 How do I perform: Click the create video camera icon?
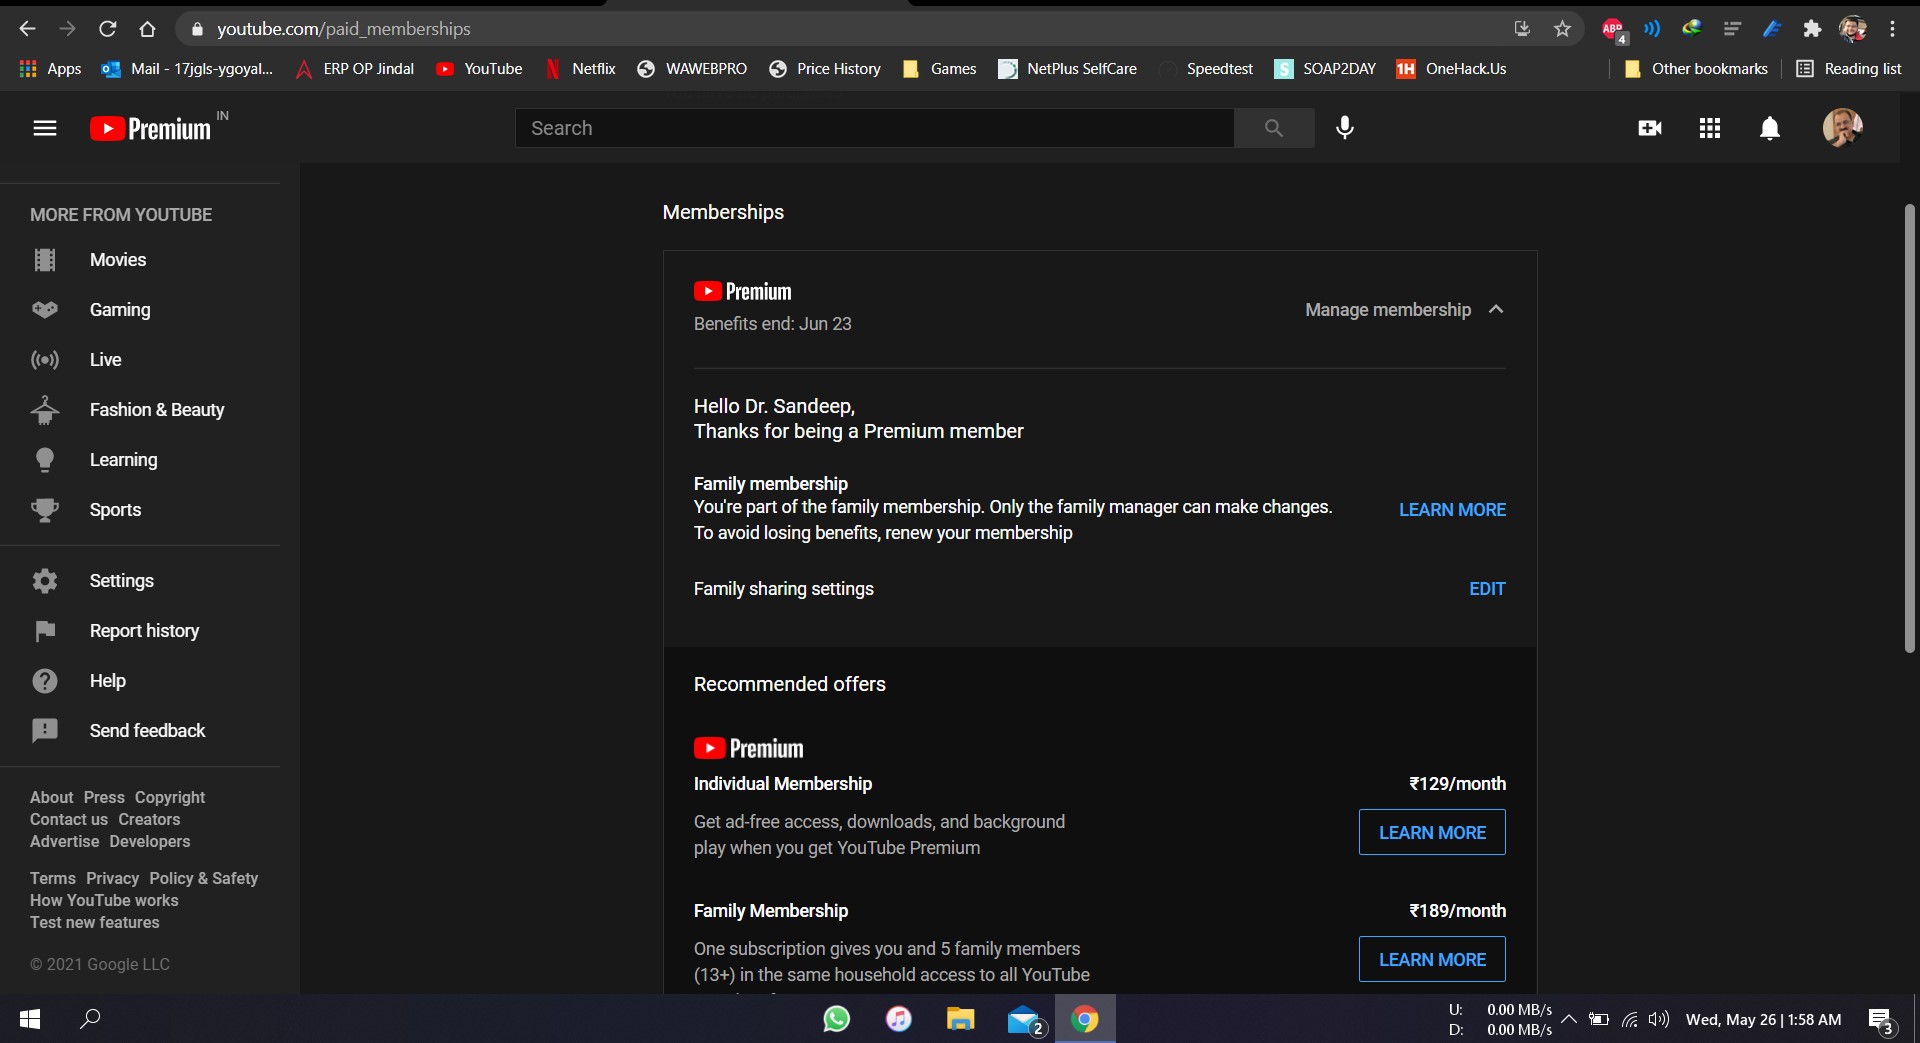1650,128
